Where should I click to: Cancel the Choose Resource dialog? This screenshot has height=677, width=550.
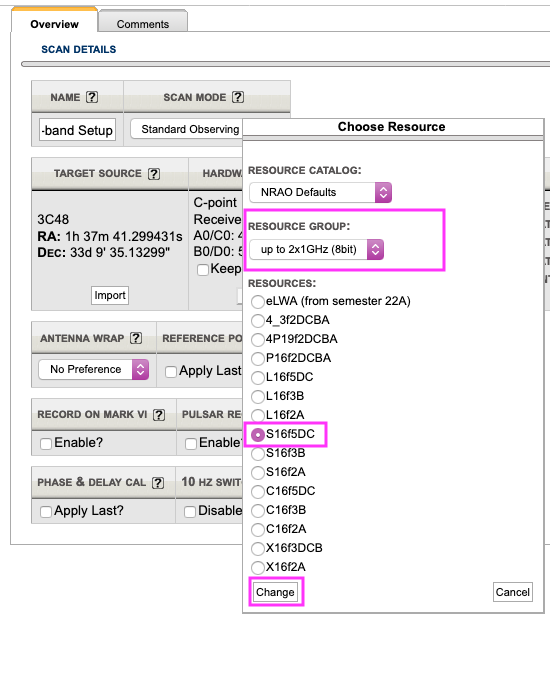[512, 592]
